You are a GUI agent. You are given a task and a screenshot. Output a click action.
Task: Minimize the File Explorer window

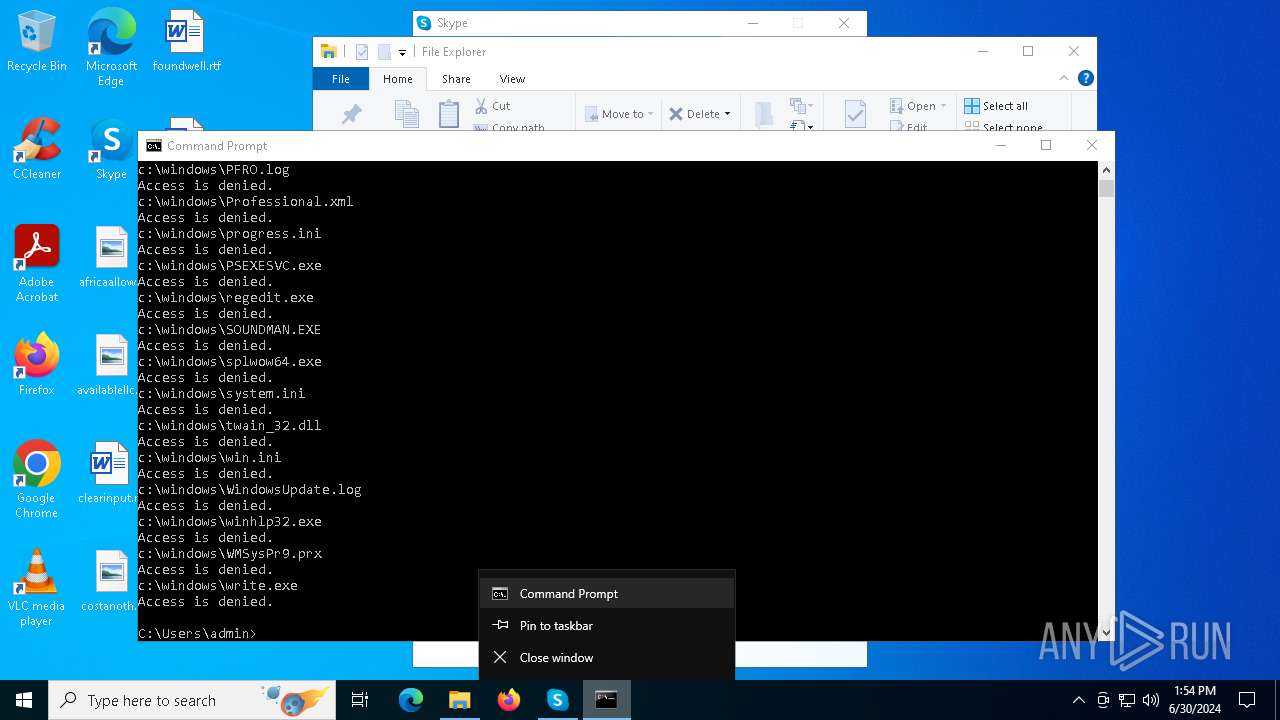pos(983,51)
